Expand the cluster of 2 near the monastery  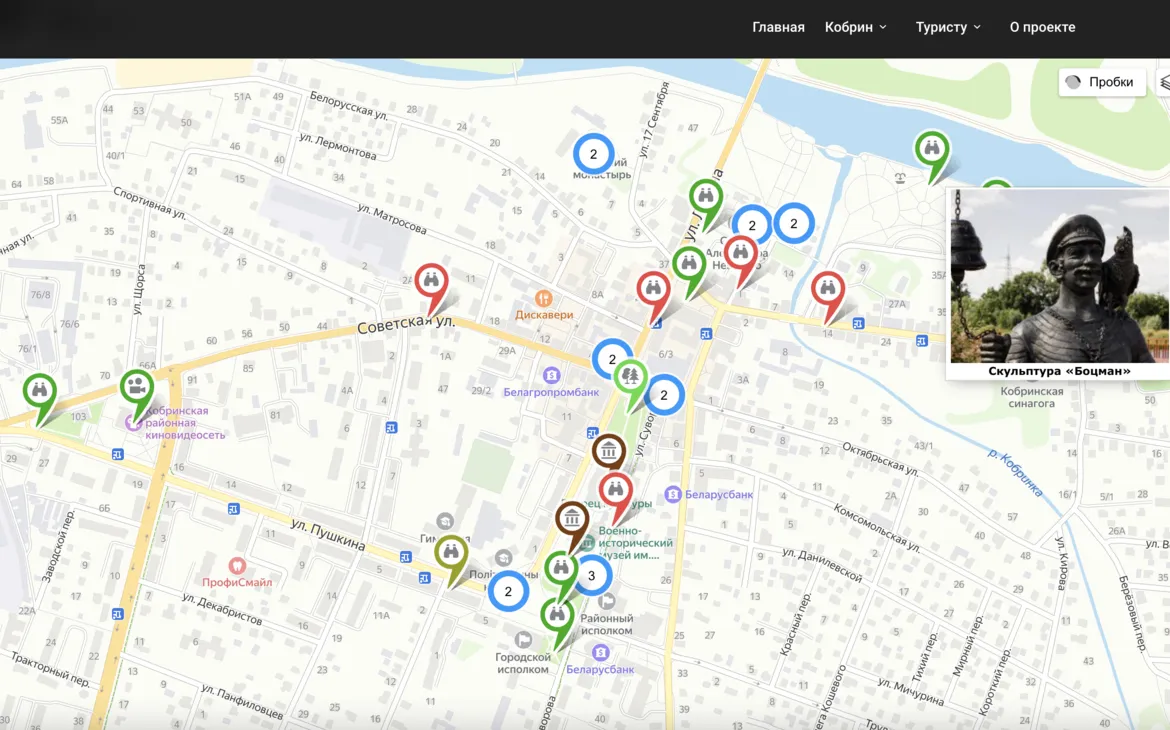pyautogui.click(x=593, y=154)
